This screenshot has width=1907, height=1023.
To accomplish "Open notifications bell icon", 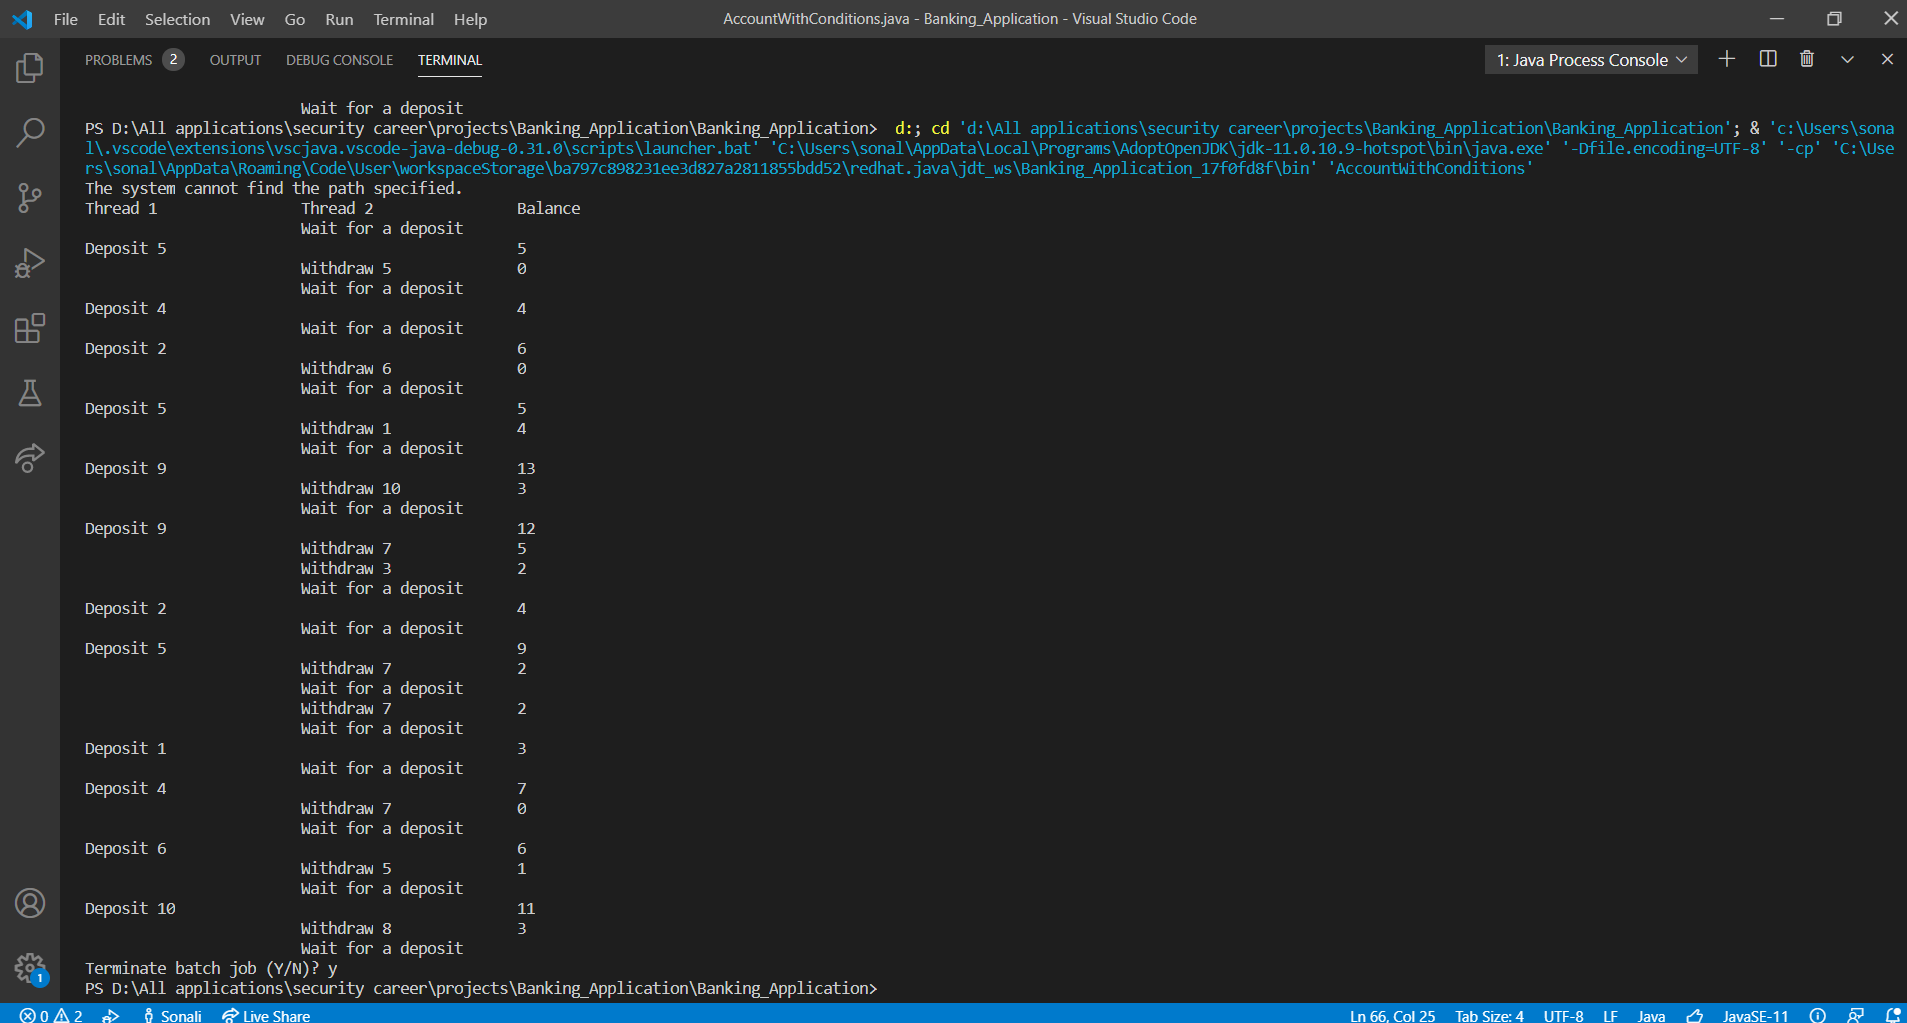I will coord(1892,1015).
